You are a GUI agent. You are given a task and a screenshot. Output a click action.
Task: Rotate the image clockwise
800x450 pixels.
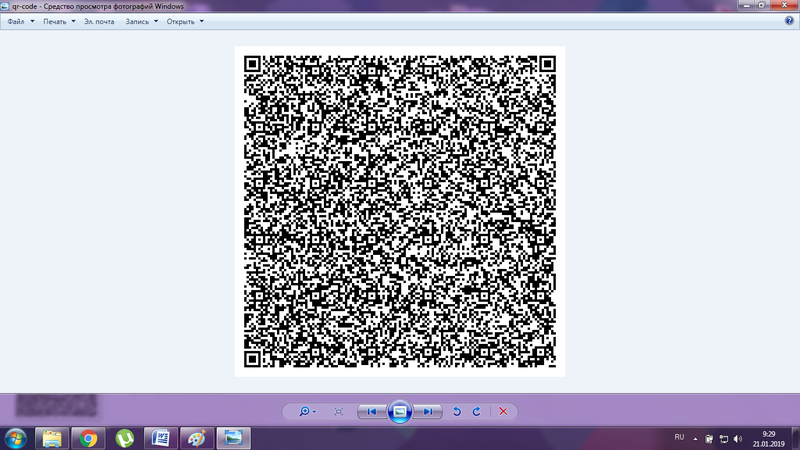click(477, 412)
